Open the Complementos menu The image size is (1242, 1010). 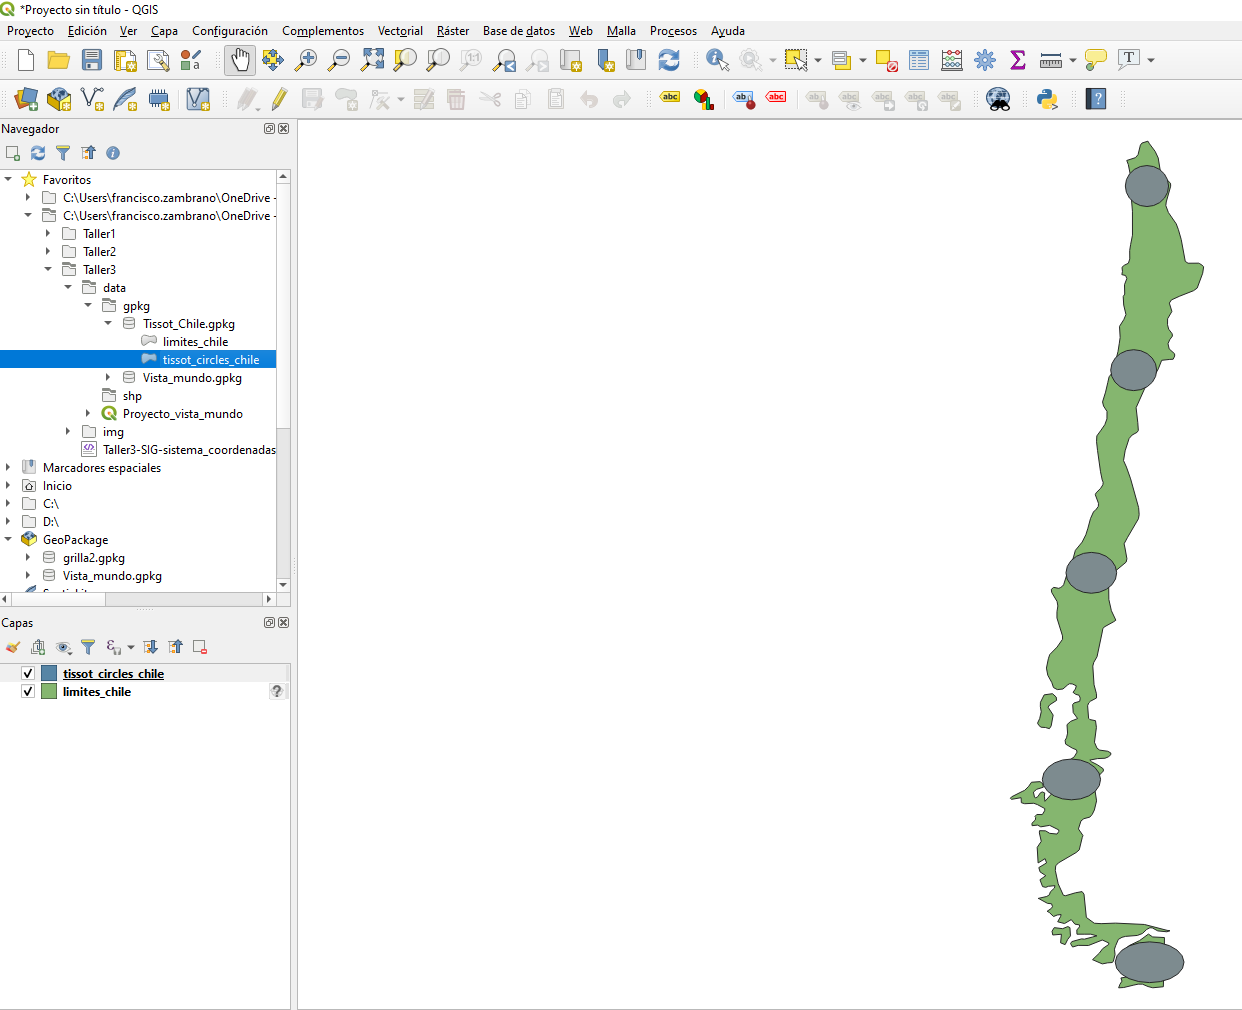pyautogui.click(x=322, y=31)
